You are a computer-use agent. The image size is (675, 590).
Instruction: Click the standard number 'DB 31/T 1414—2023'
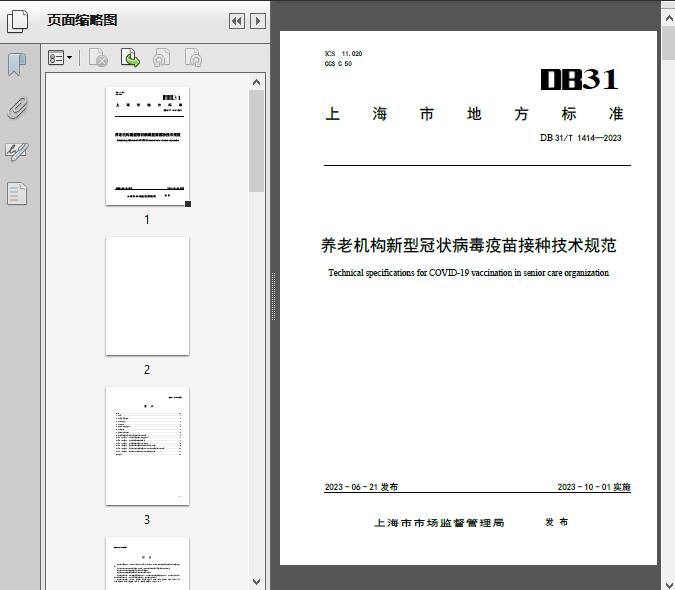[581, 138]
